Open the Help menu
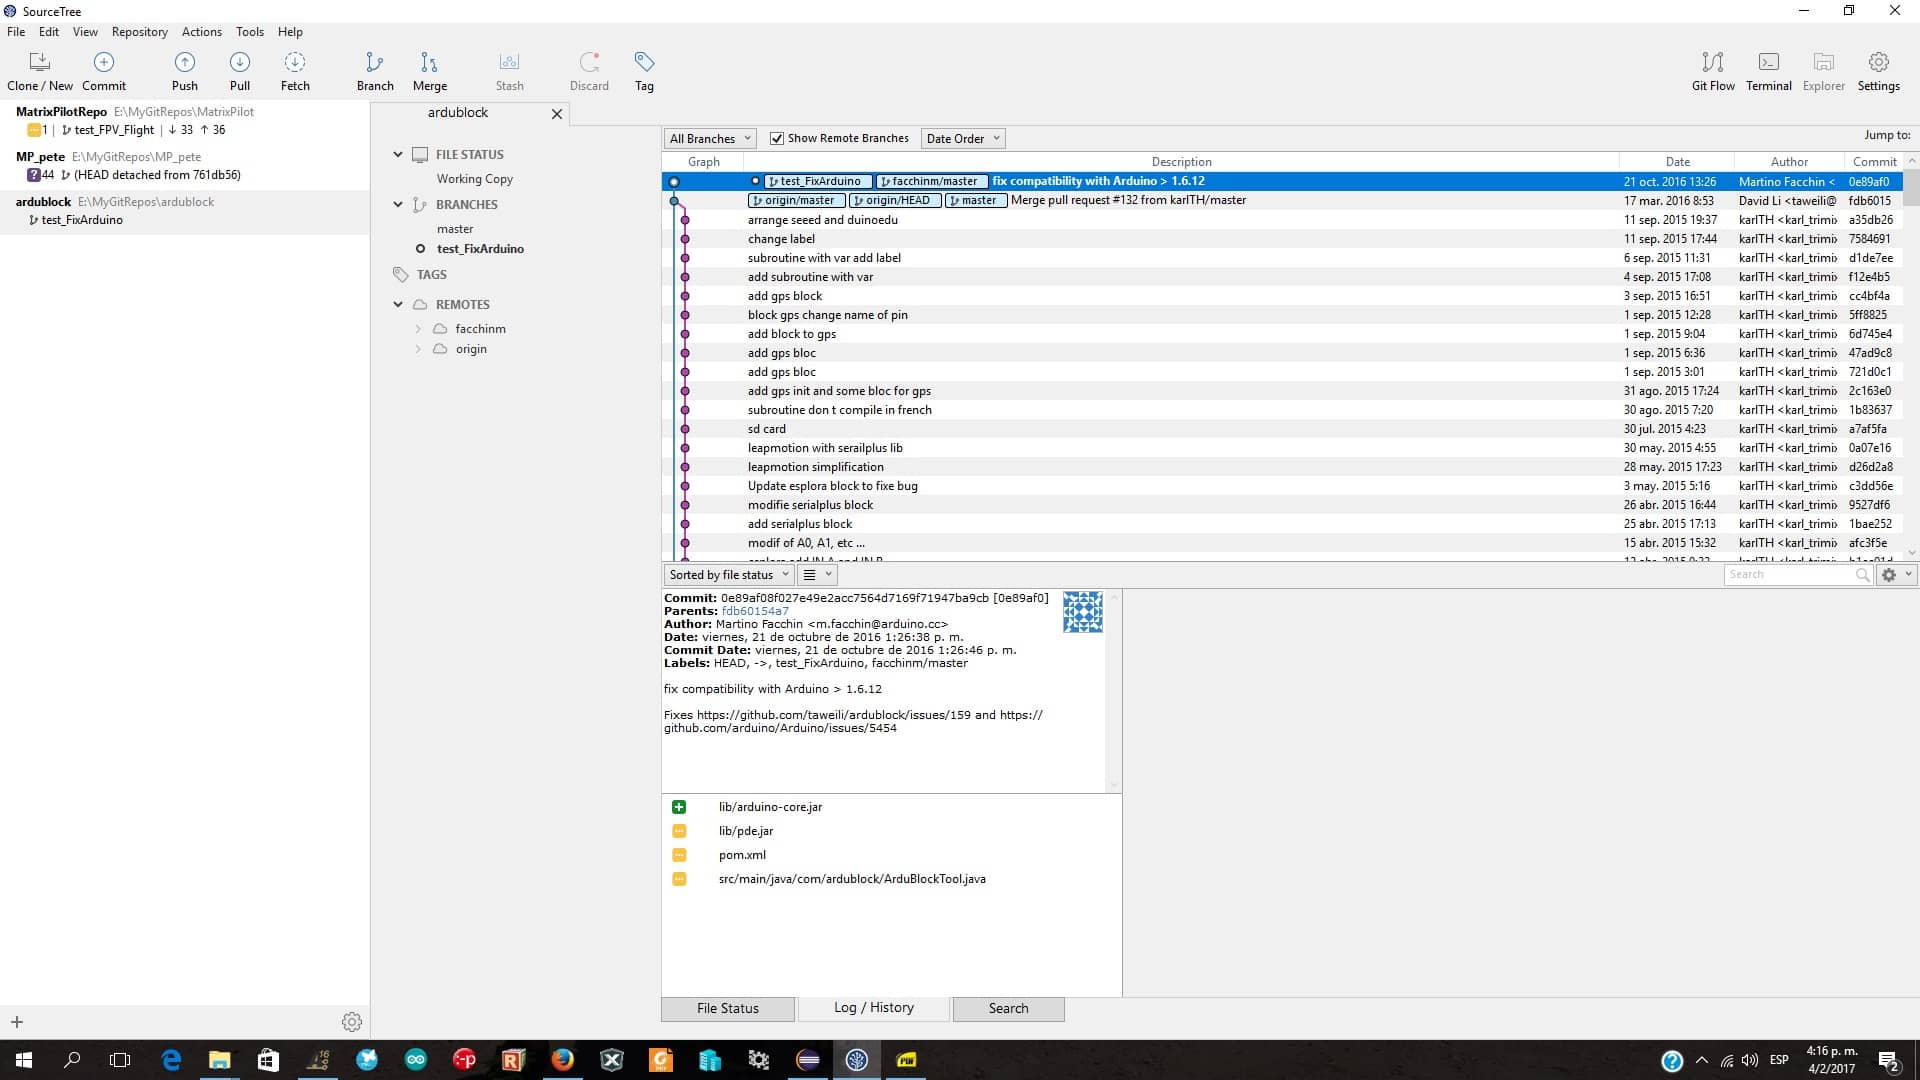1920x1080 pixels. [290, 32]
